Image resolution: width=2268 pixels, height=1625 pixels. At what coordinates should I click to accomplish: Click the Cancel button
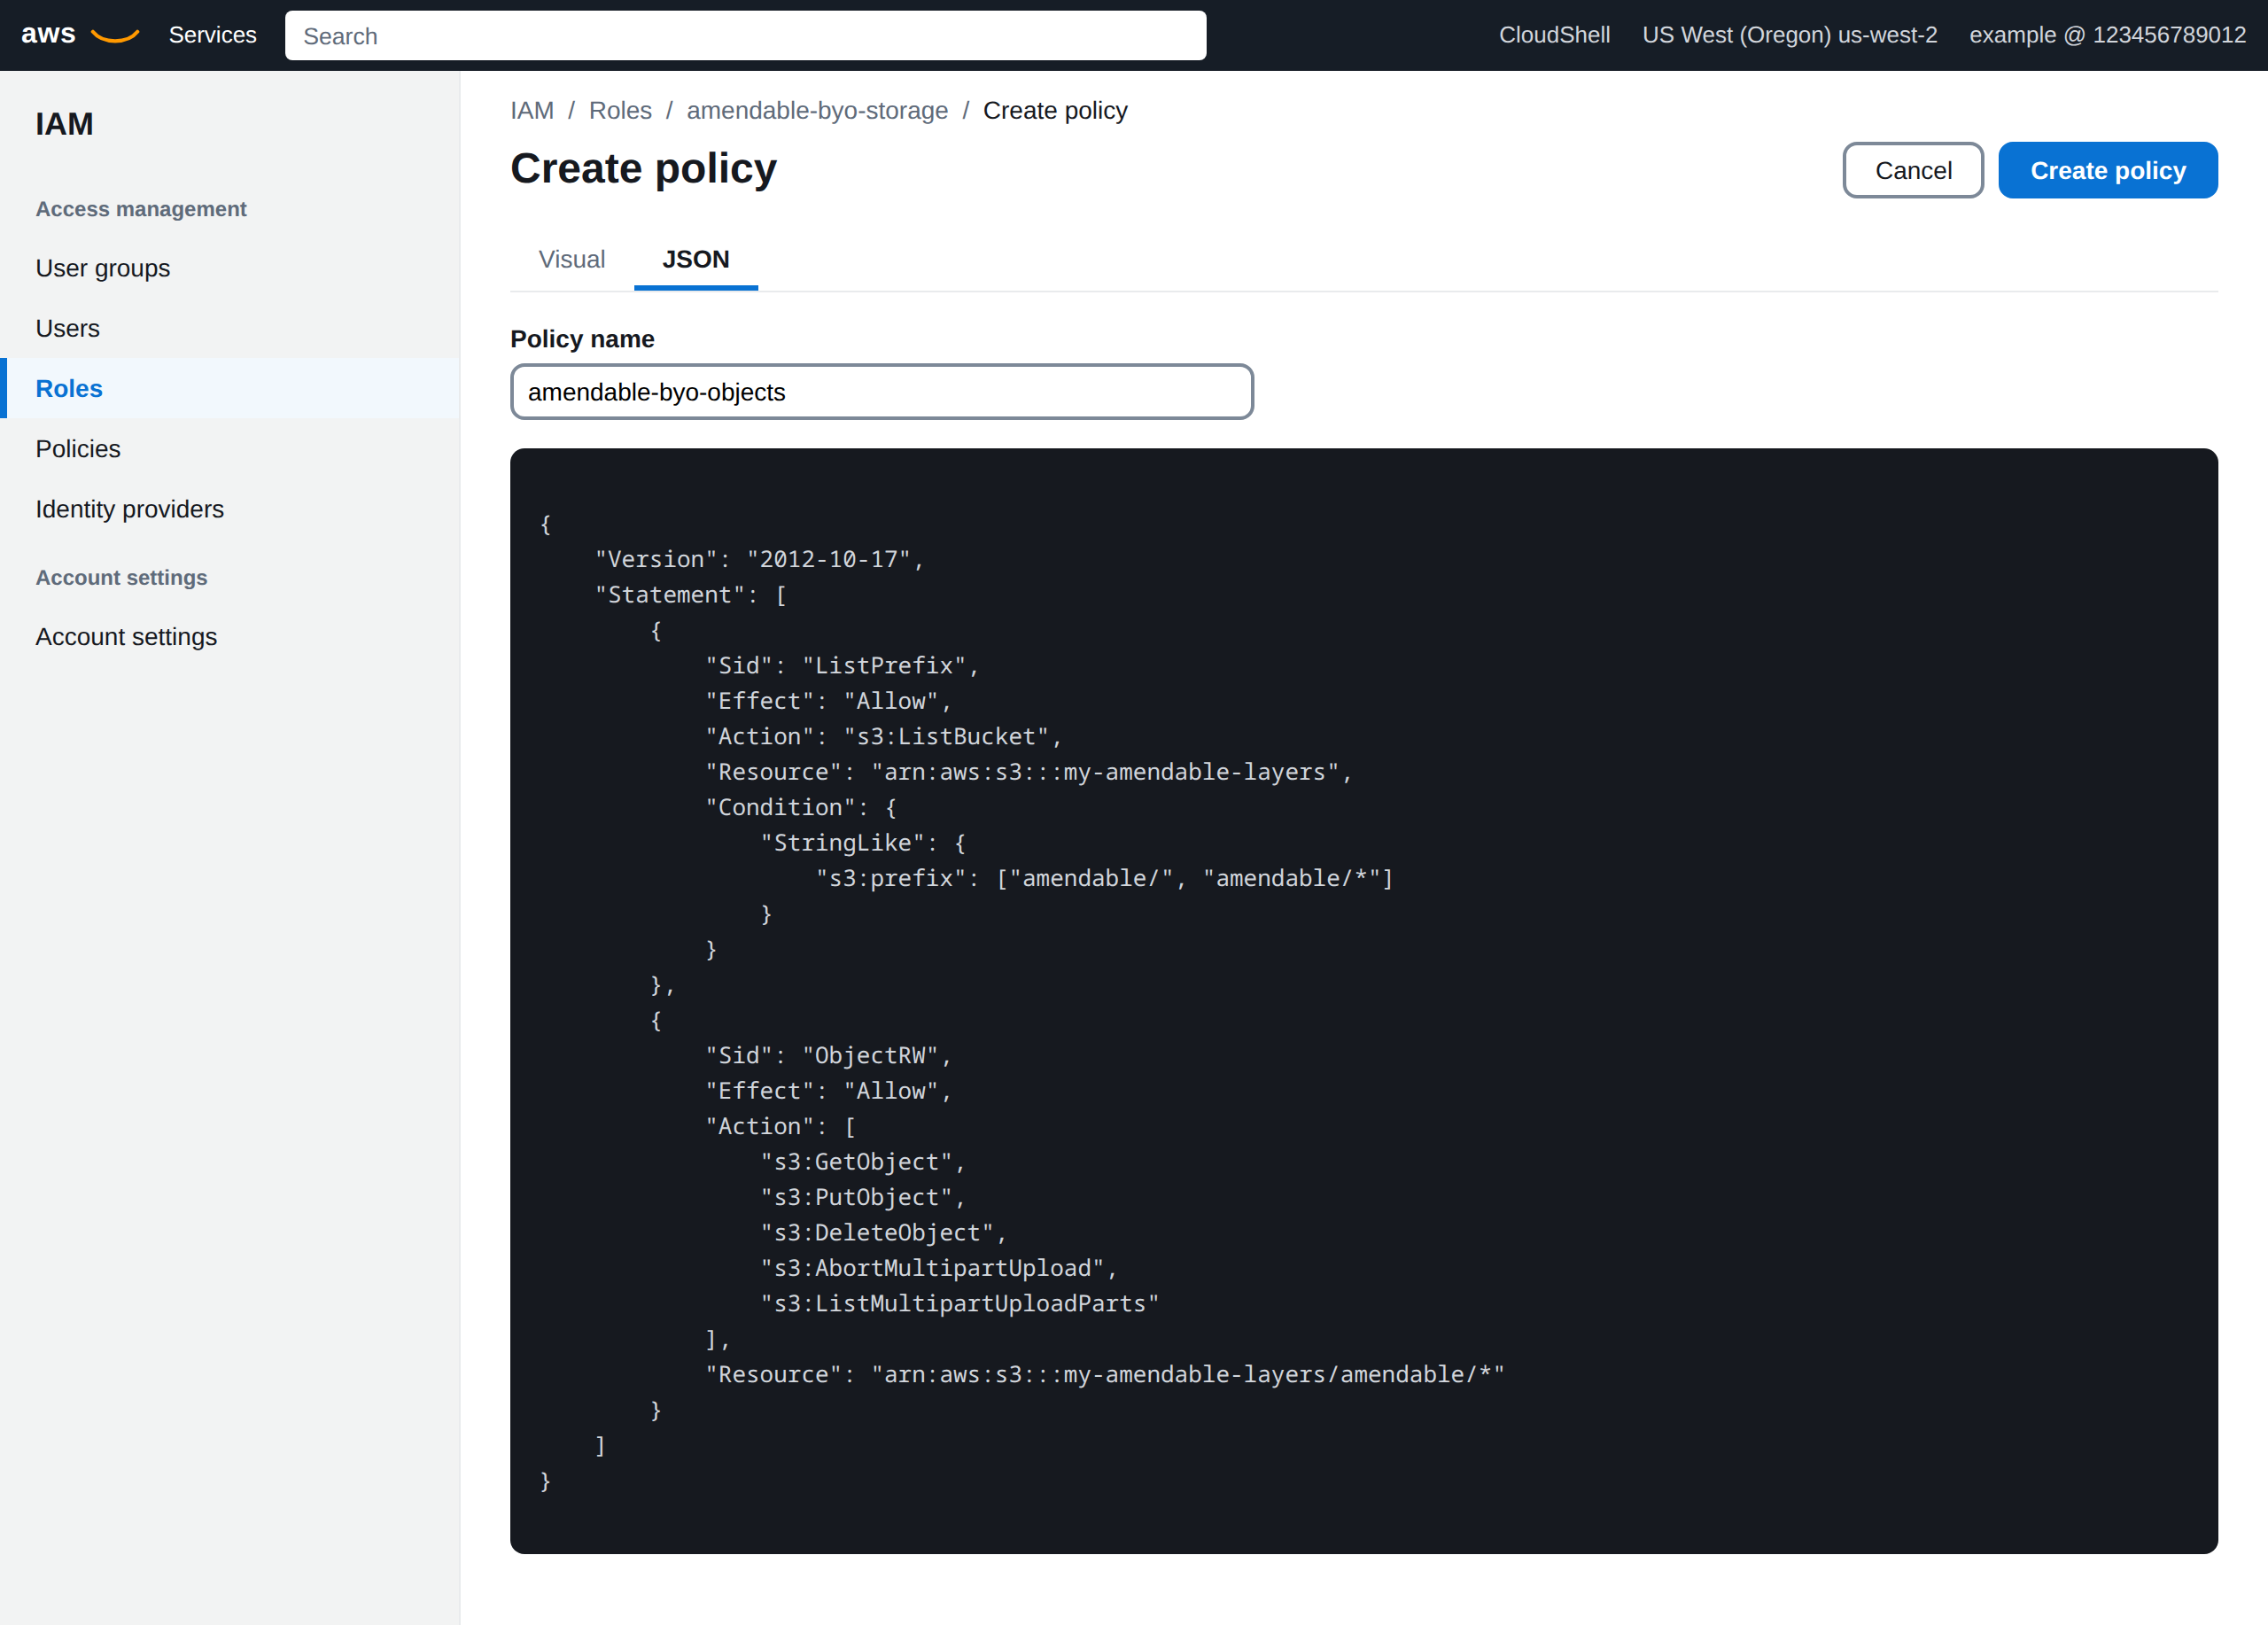pos(1912,170)
